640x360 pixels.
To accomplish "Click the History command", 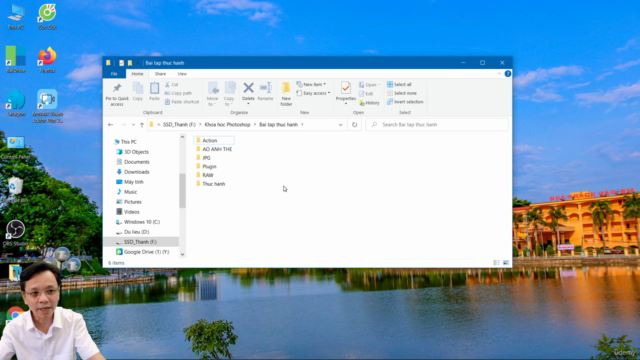I will point(369,103).
